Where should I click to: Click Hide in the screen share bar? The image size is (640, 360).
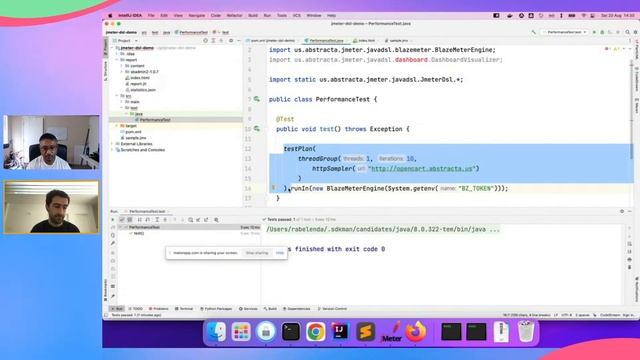pyautogui.click(x=280, y=253)
